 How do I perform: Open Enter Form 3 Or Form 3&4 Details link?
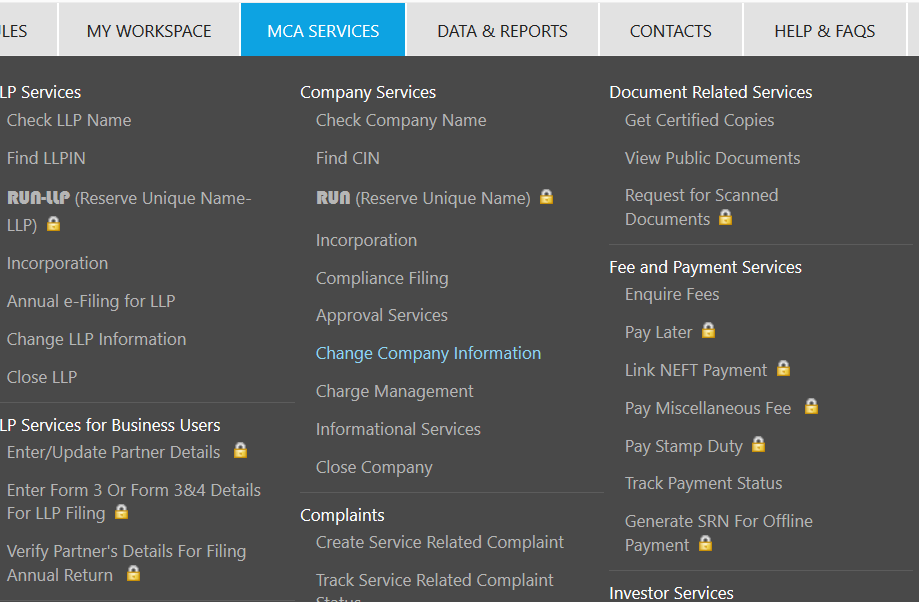[x=134, y=502]
